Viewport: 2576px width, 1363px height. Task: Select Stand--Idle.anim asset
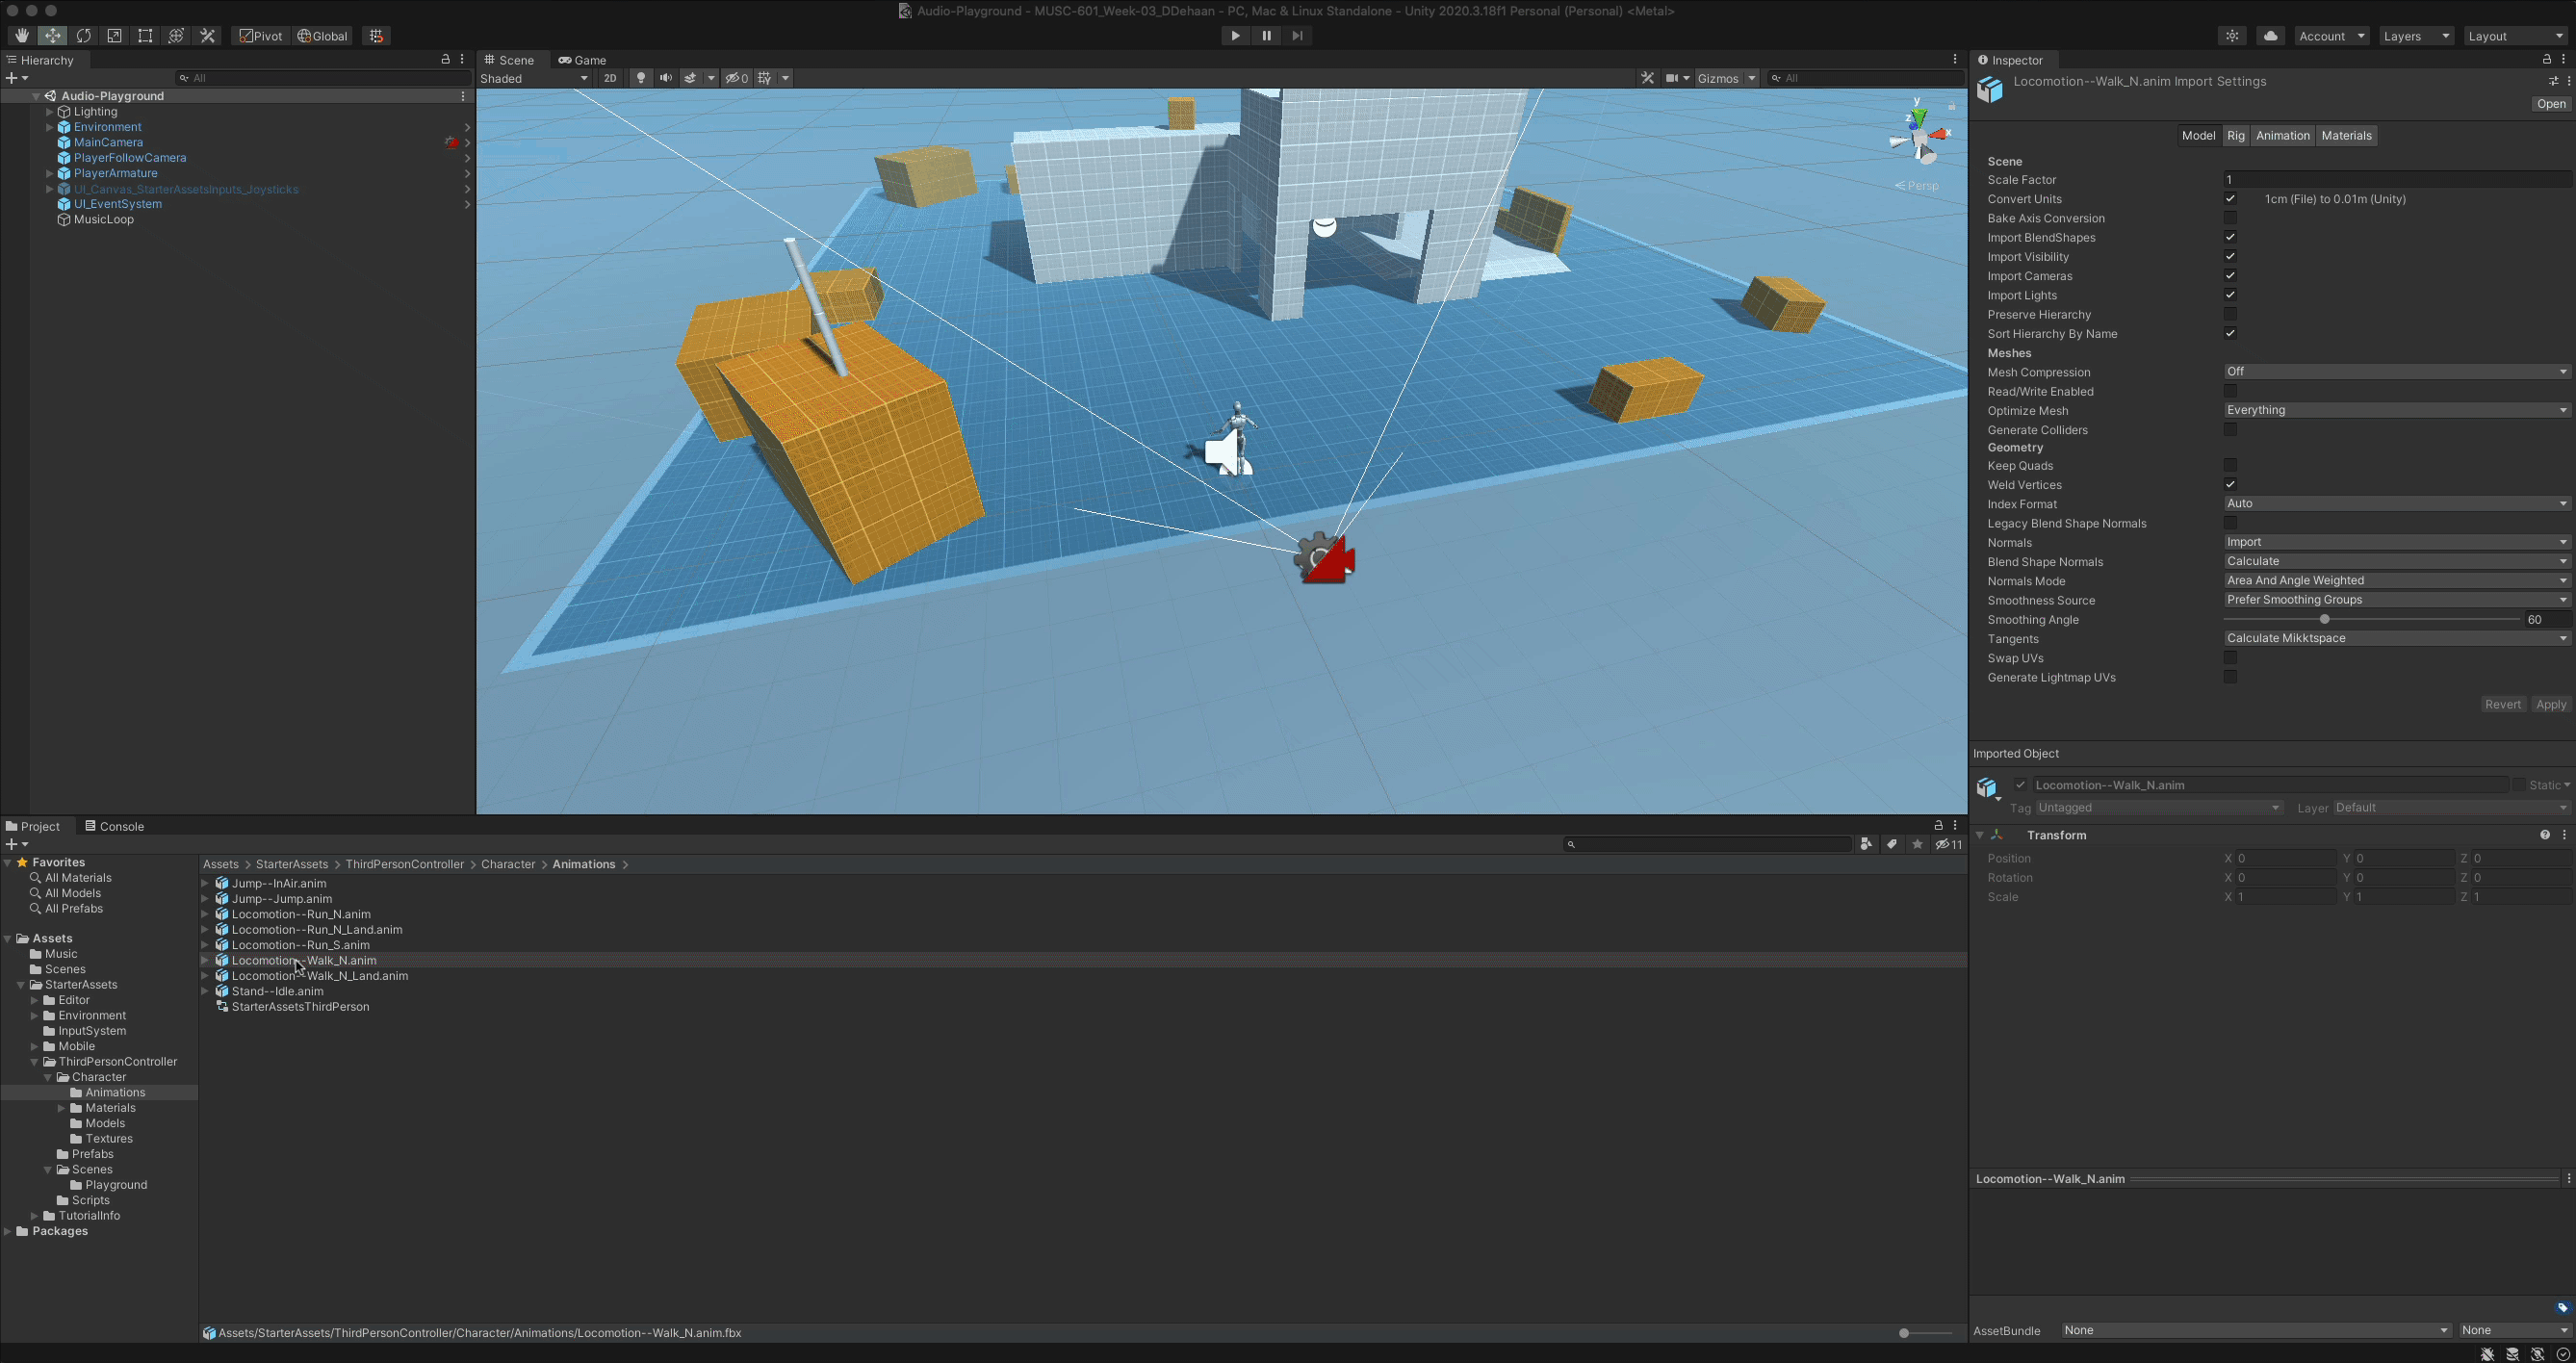click(x=277, y=991)
